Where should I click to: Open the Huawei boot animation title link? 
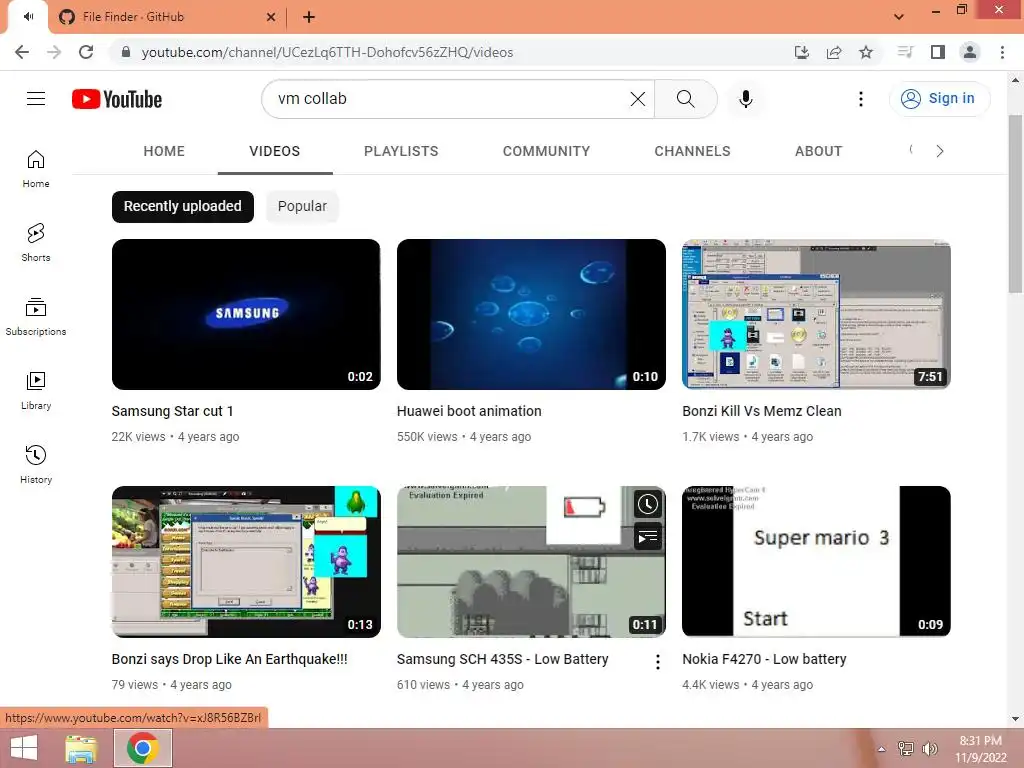[469, 411]
